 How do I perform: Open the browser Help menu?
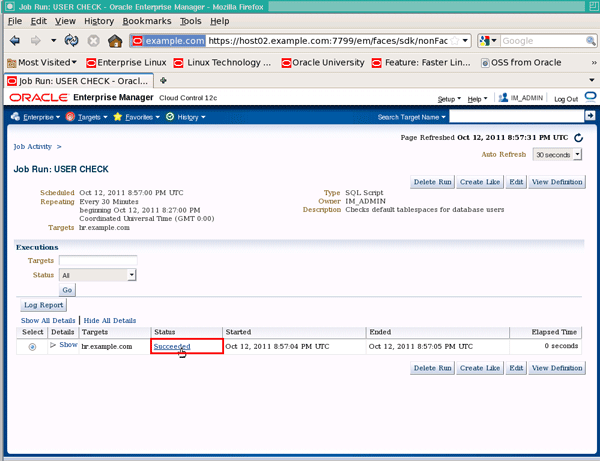[x=220, y=21]
